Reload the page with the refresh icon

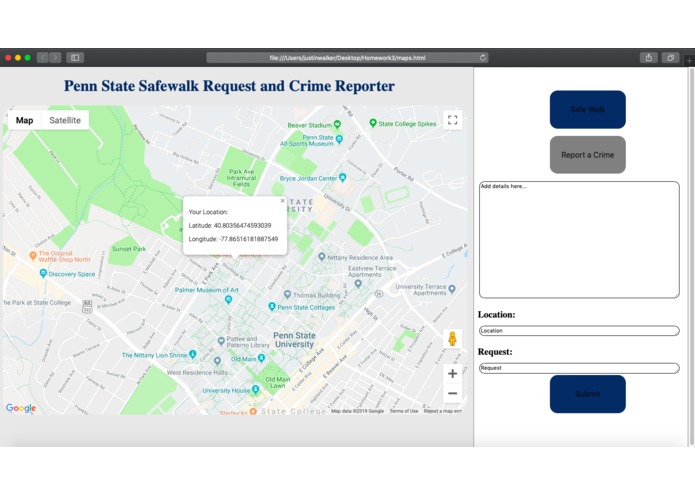coord(483,58)
